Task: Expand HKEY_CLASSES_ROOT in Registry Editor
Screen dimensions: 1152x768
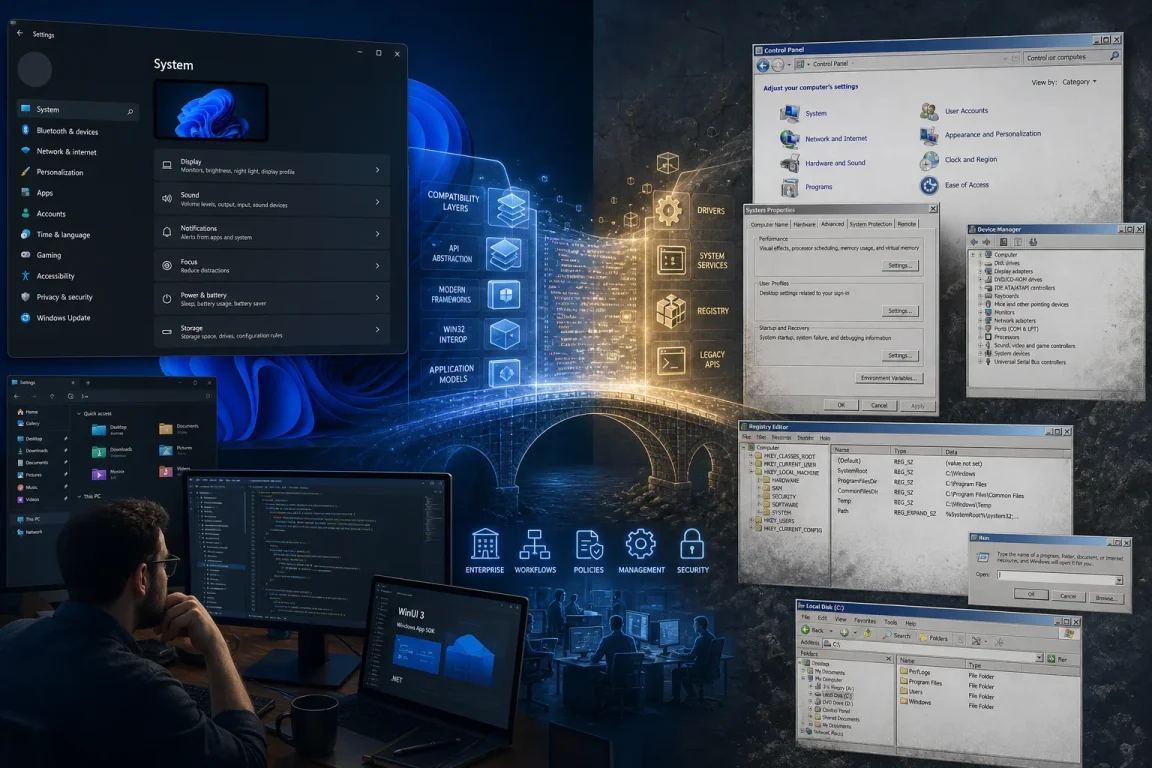Action: (x=751, y=456)
